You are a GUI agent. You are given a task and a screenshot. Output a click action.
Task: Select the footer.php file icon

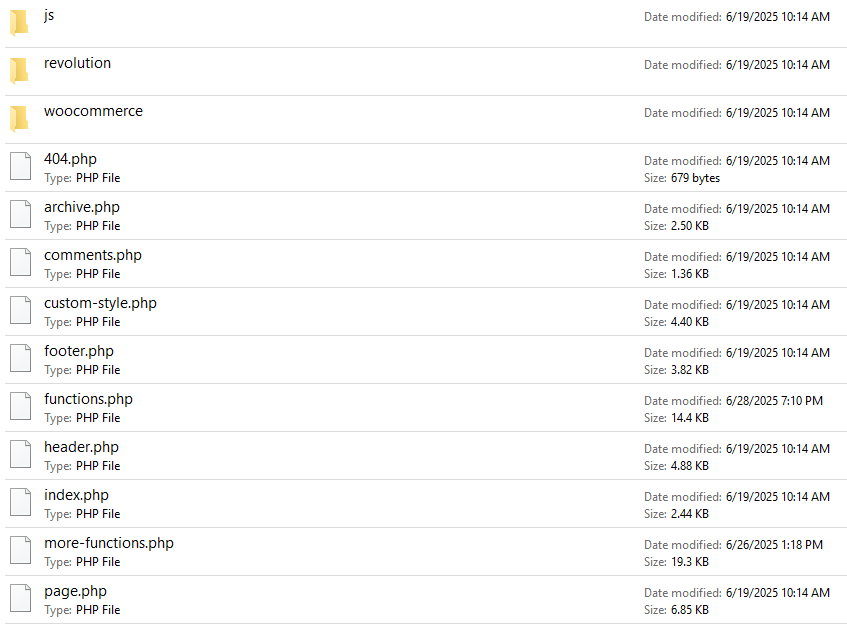[20, 359]
